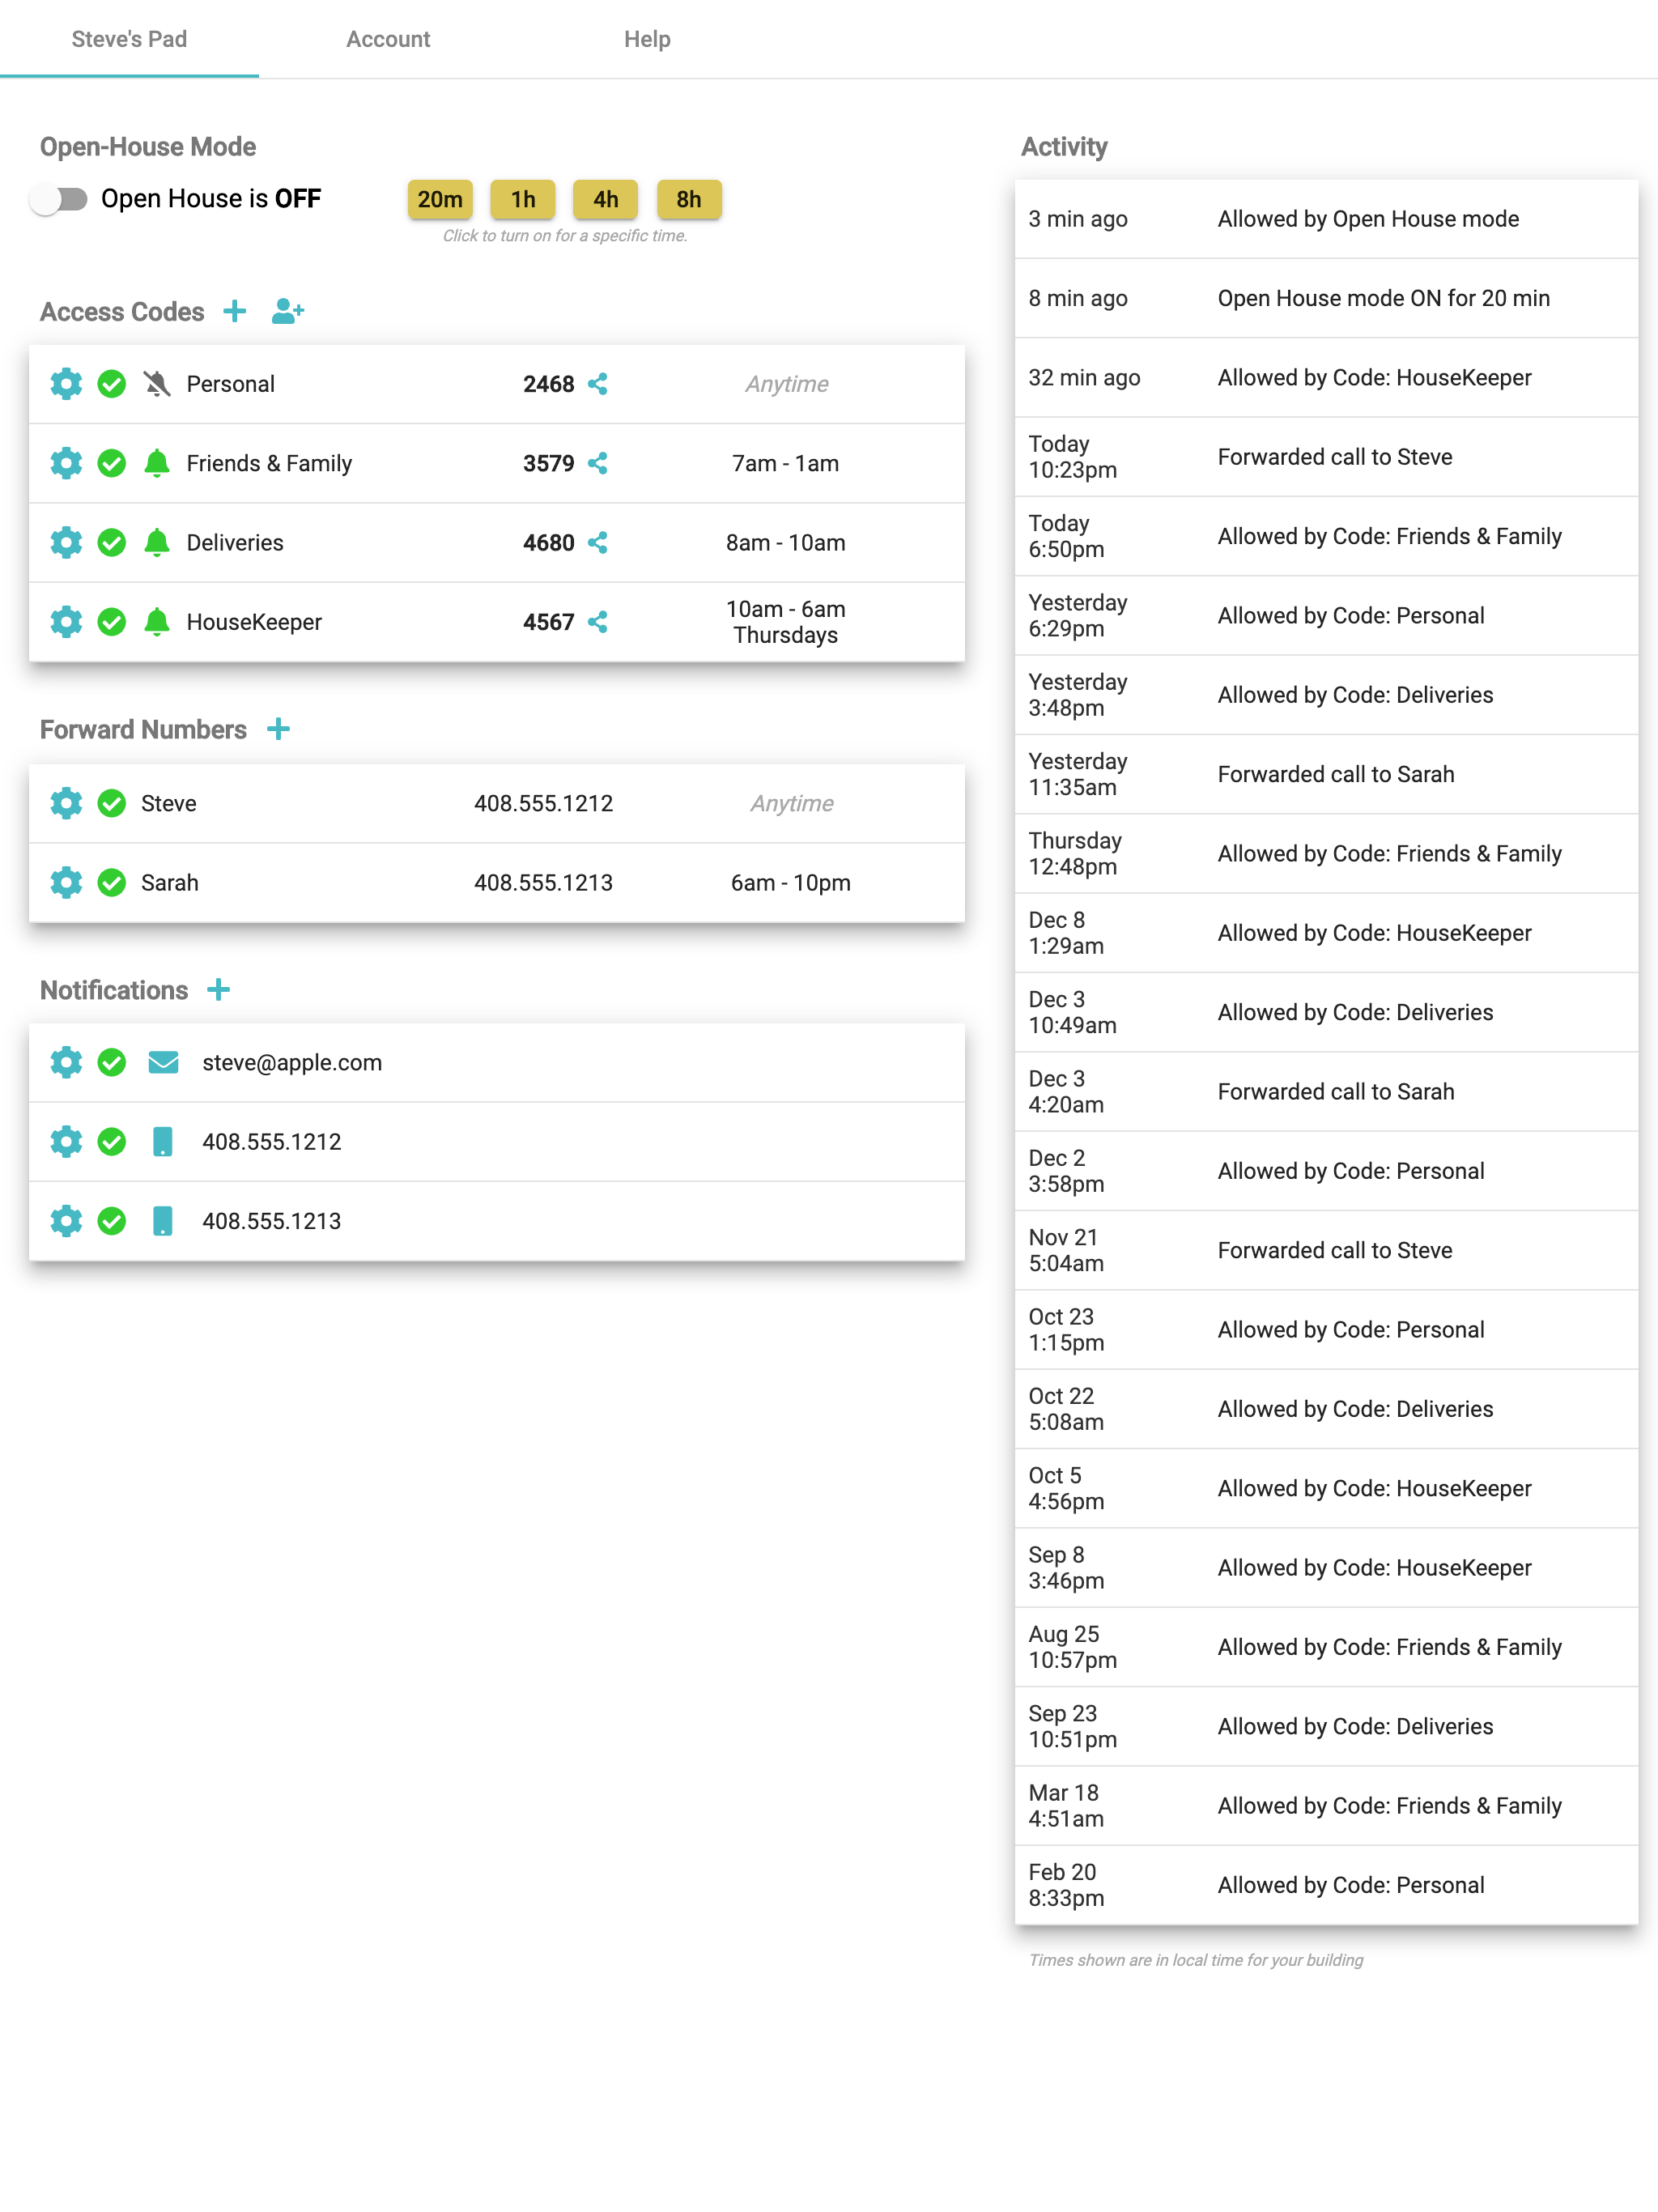Viewport: 1658px width, 2212px height.
Task: Turn on Open House for 20m
Action: (x=440, y=199)
